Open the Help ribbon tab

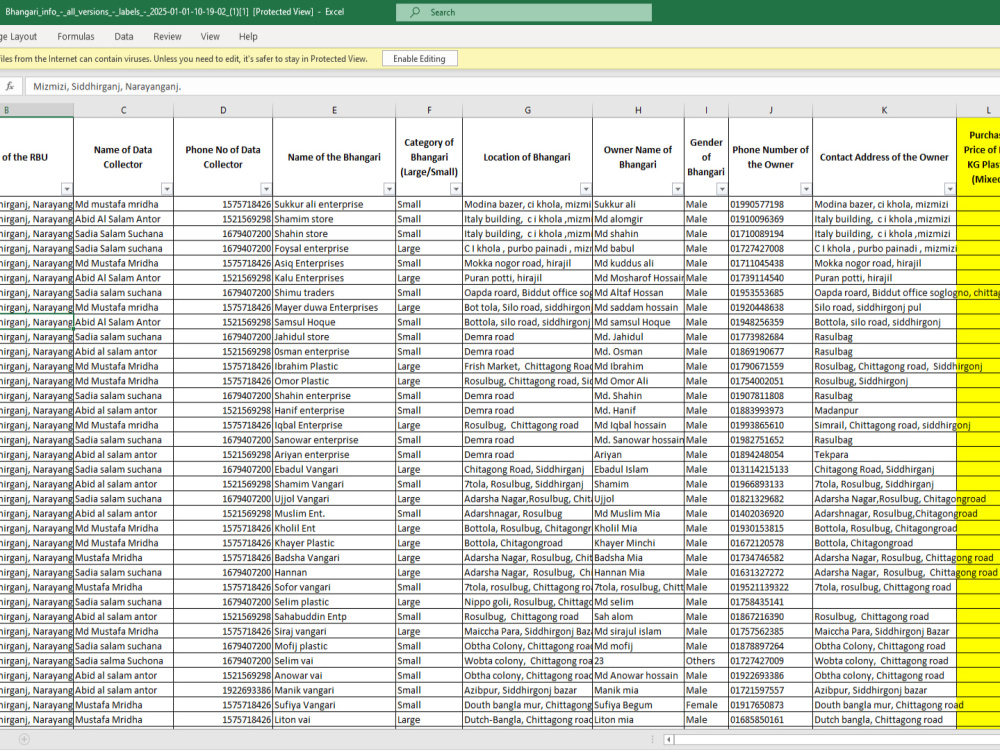click(x=248, y=37)
